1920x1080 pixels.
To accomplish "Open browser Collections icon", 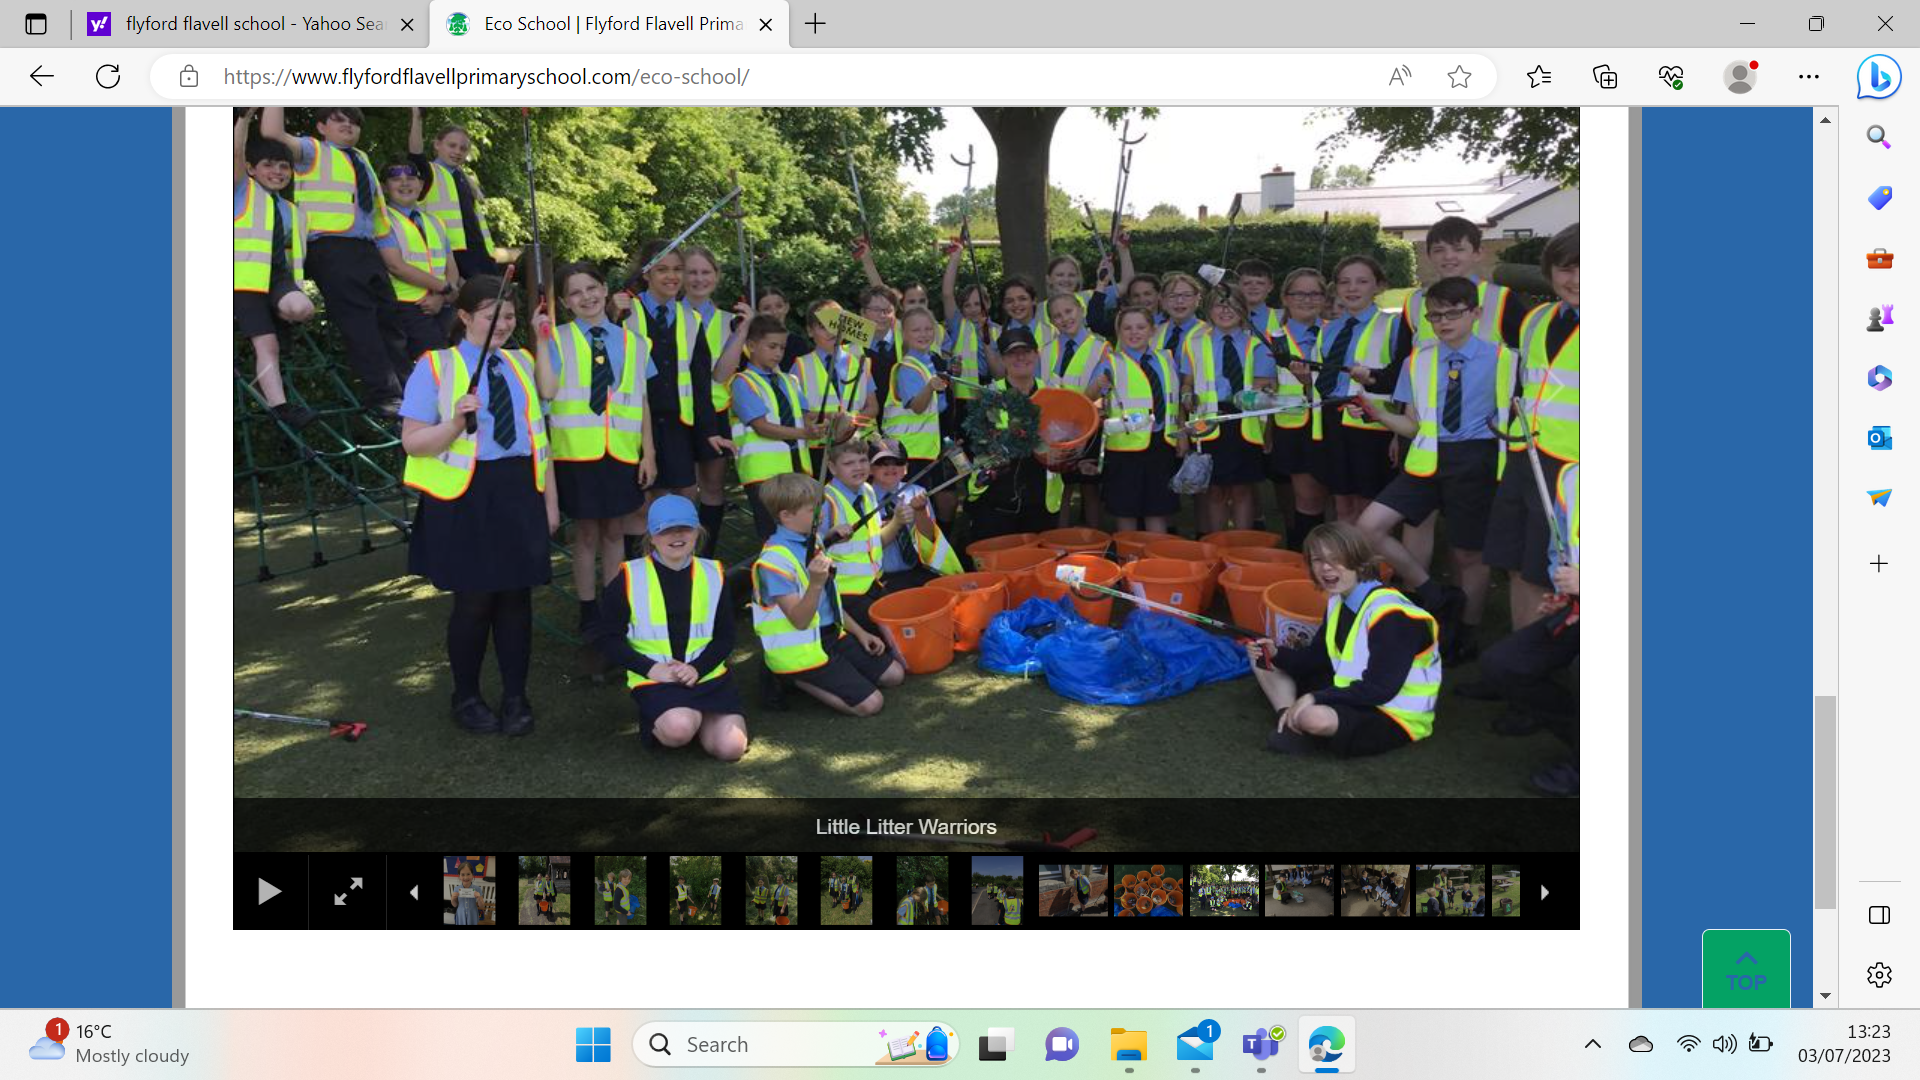I will click(x=1605, y=77).
